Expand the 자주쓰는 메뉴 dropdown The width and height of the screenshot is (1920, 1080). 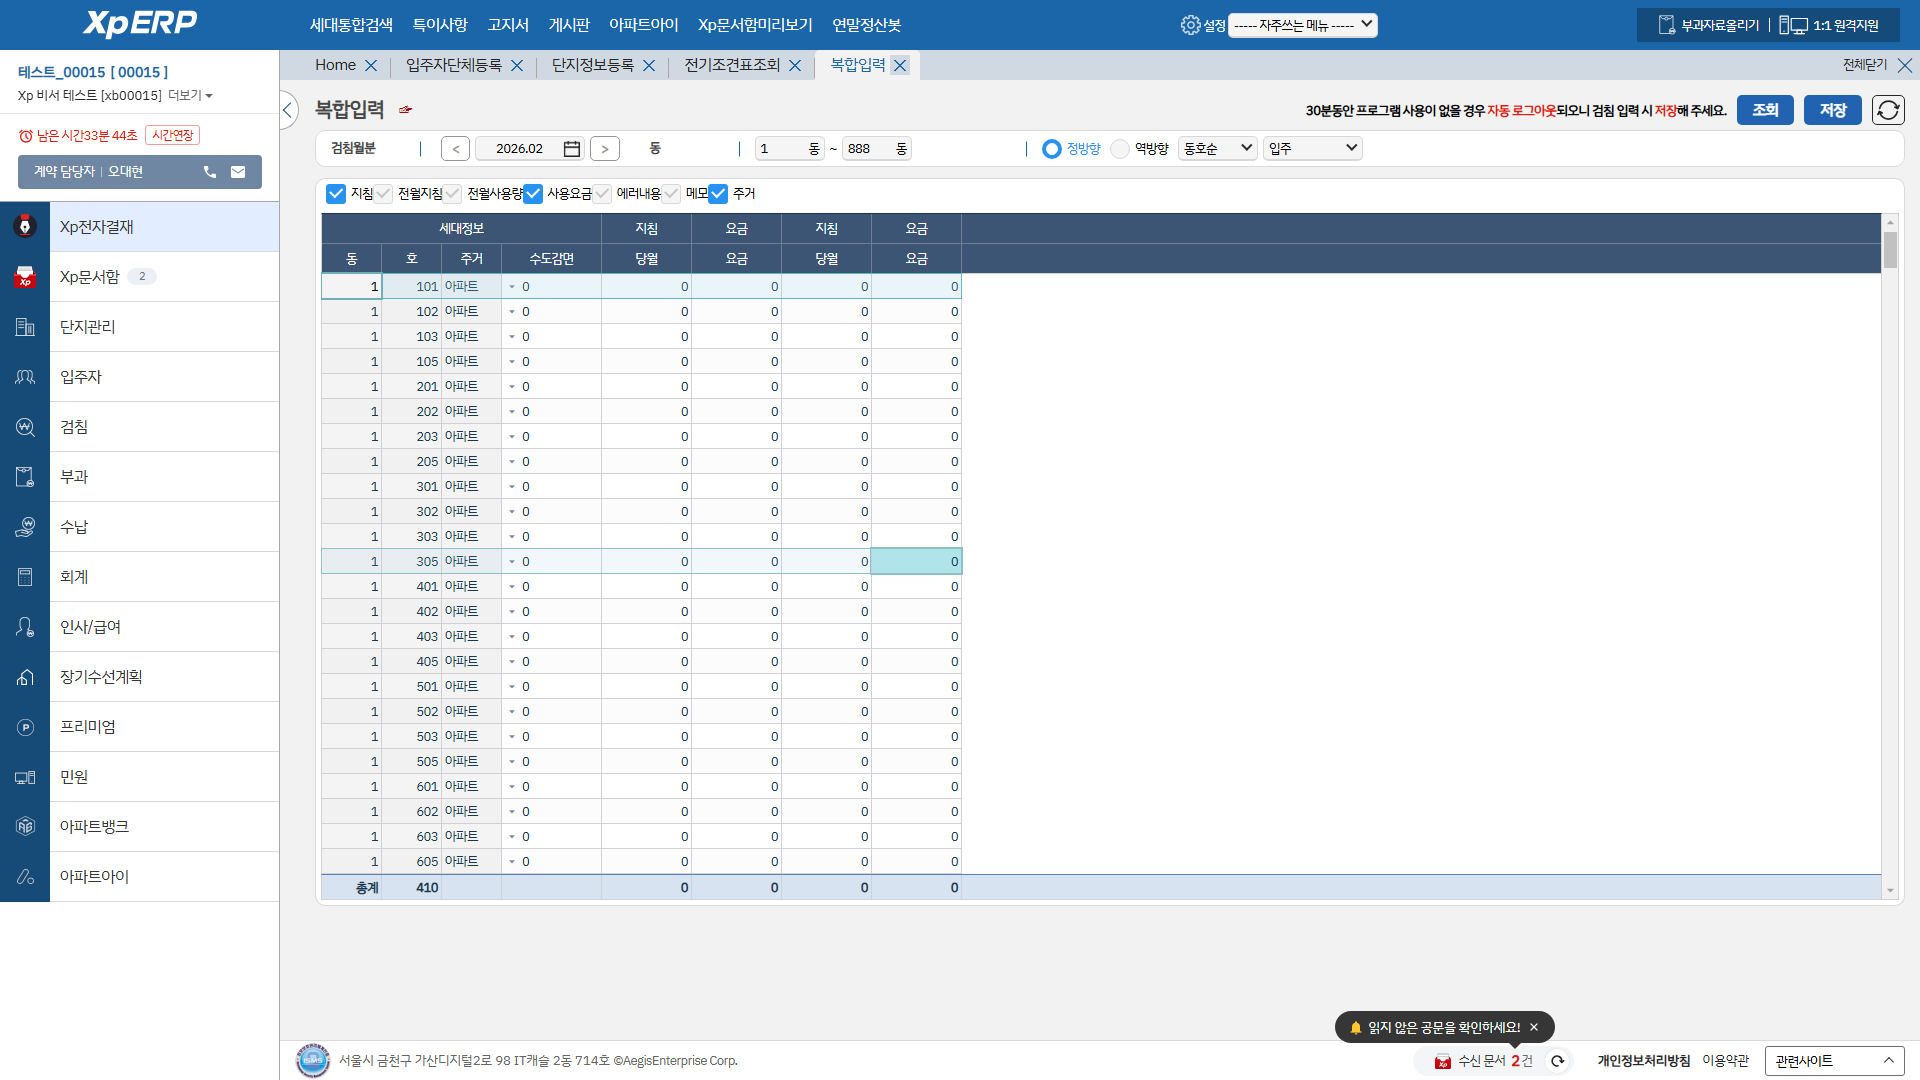tap(1302, 25)
